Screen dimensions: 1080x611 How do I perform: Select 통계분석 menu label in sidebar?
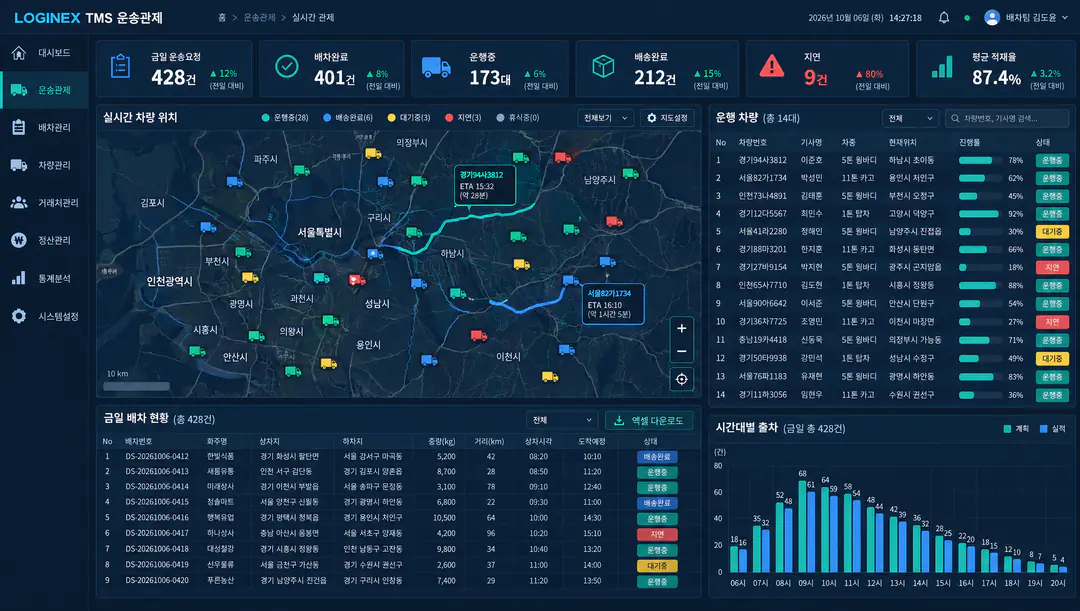(54, 278)
